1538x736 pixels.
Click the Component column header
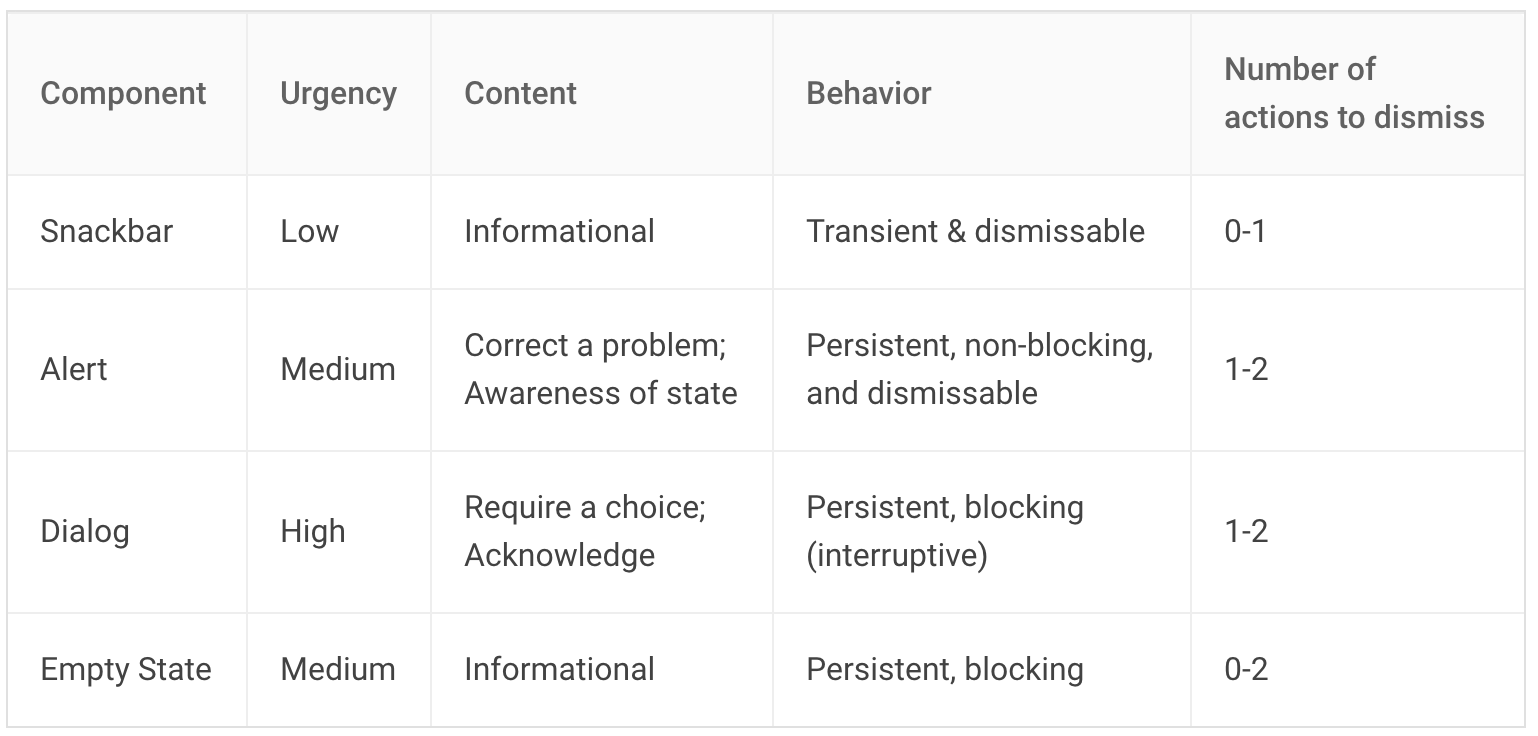[123, 93]
